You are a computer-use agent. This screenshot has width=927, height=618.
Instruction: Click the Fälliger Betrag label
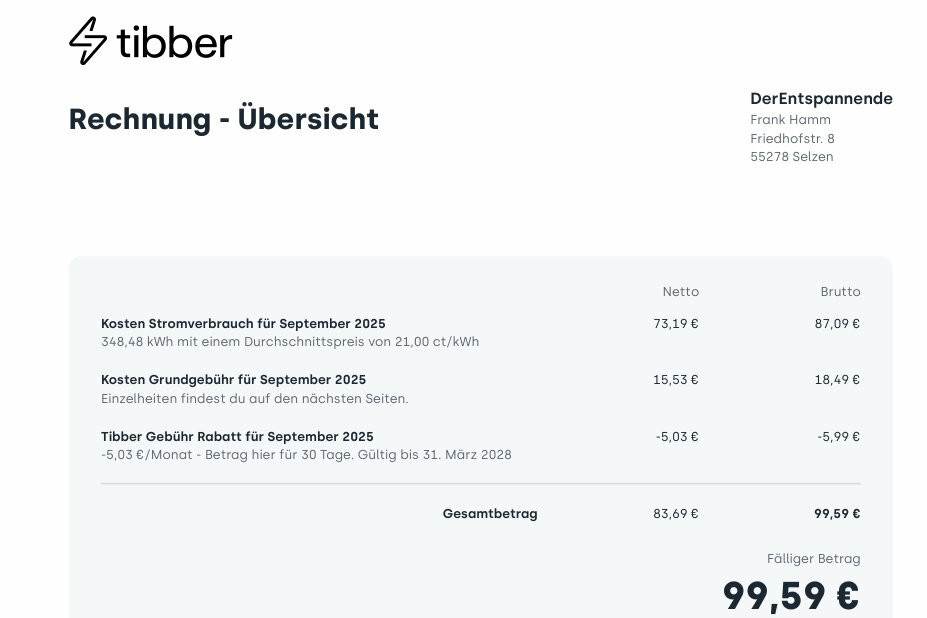coord(813,559)
